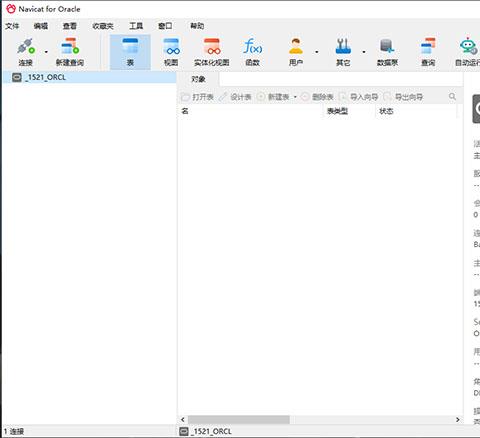Open the 查询 (Query) objects icon
The height and width of the screenshot is (438, 480).
428,52
